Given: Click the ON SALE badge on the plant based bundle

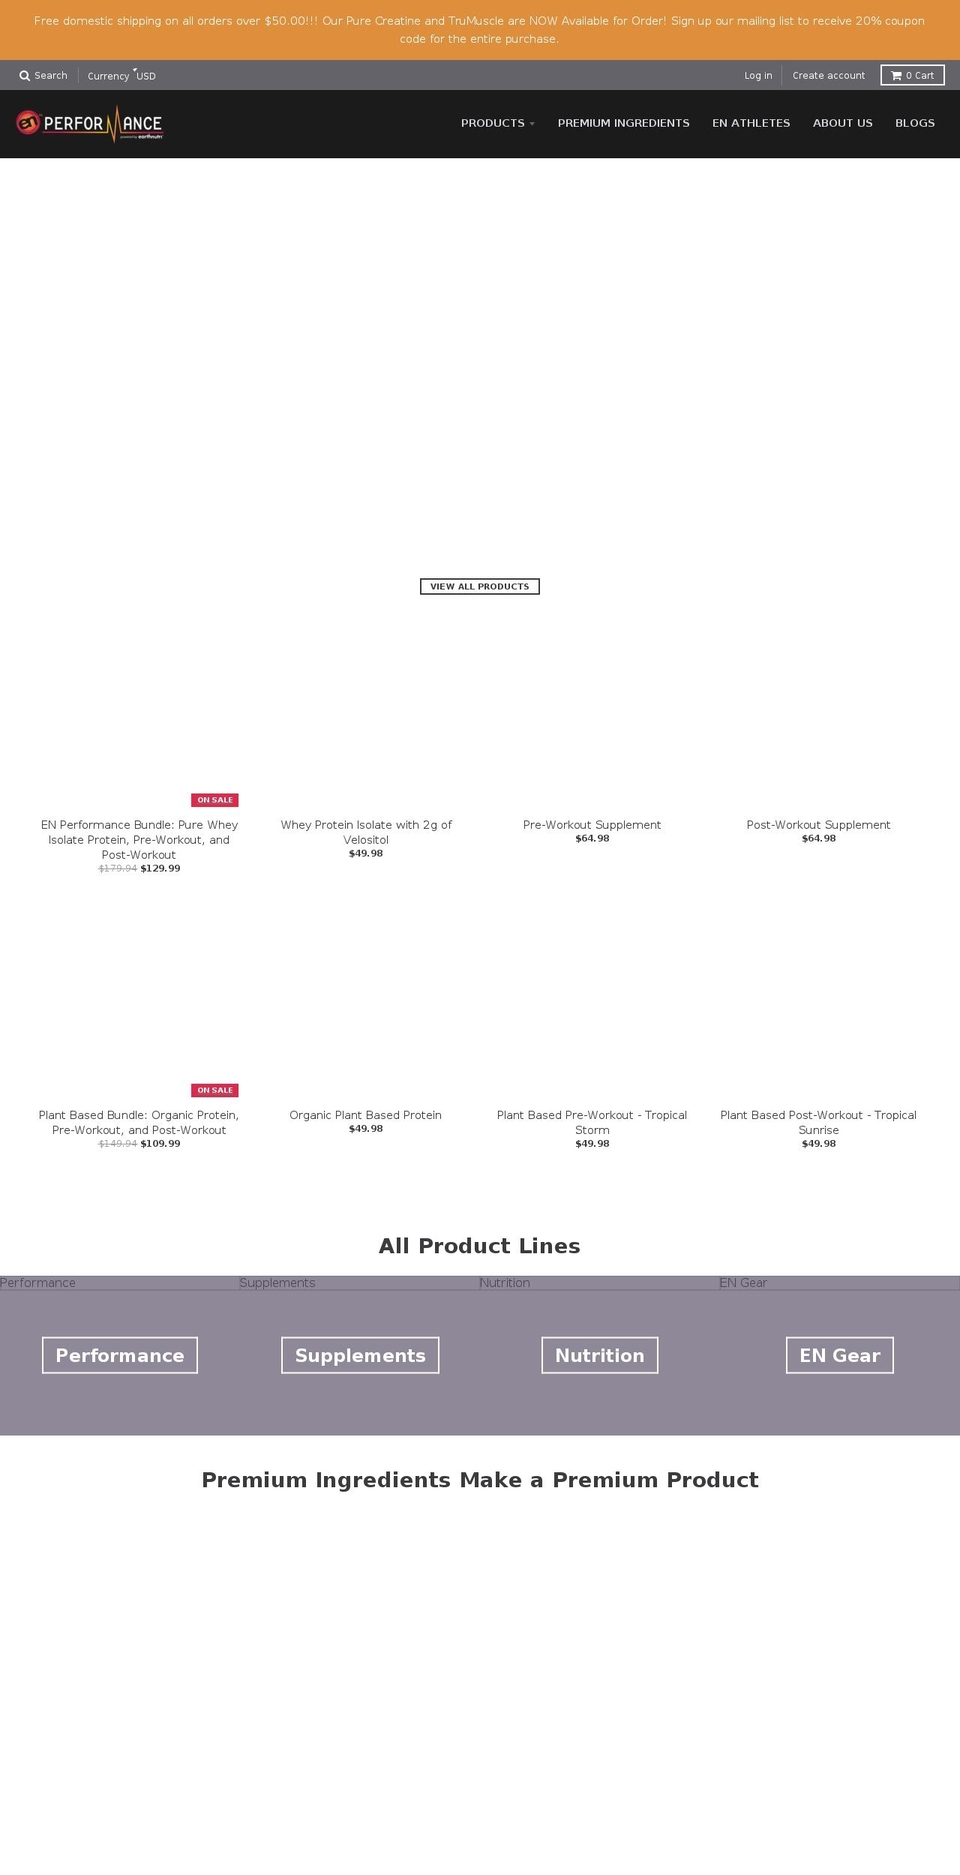Looking at the screenshot, I should pos(214,1090).
